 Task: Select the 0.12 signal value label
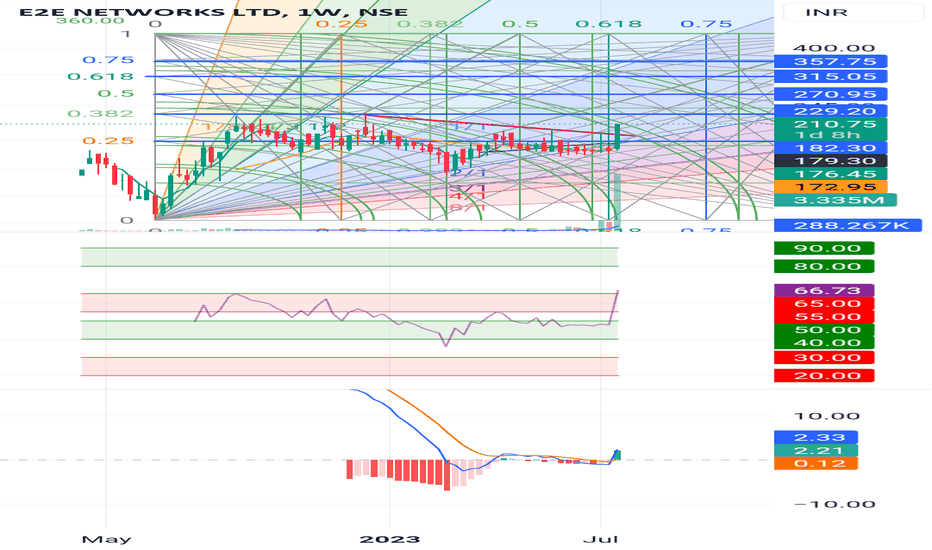[816, 464]
